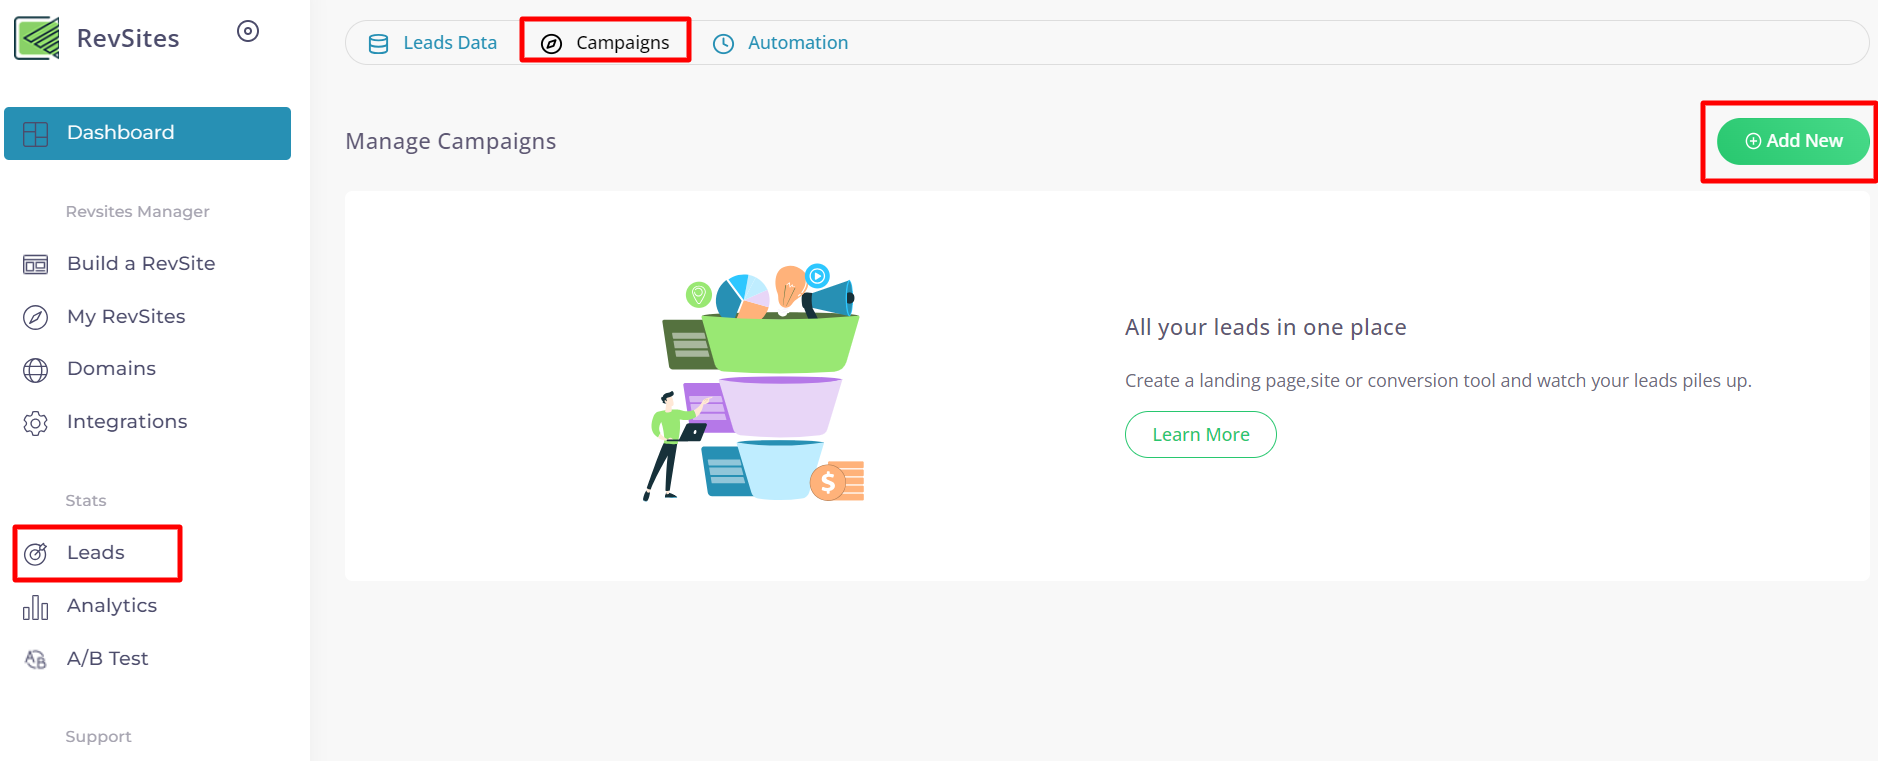
Task: Switch to the Automation tab
Action: point(781,43)
